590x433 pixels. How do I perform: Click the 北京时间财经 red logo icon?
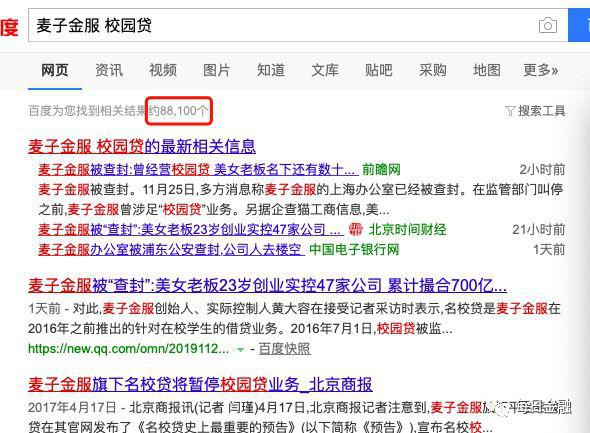[356, 229]
